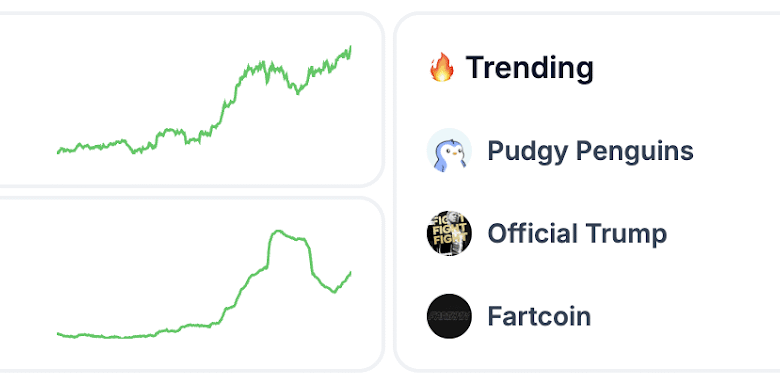Open the upper green sparkline chart

(204, 99)
